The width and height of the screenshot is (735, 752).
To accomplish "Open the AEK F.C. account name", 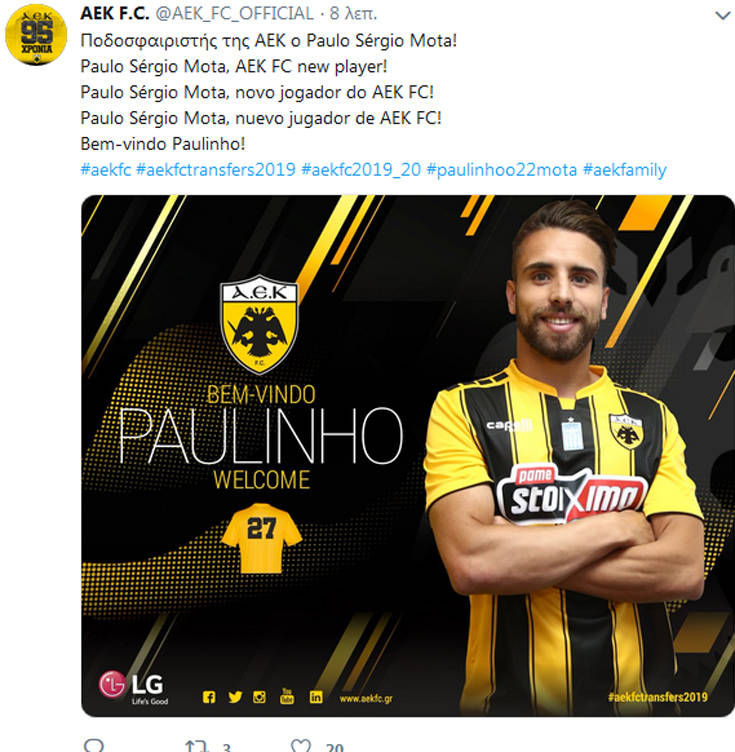I will 115,13.
